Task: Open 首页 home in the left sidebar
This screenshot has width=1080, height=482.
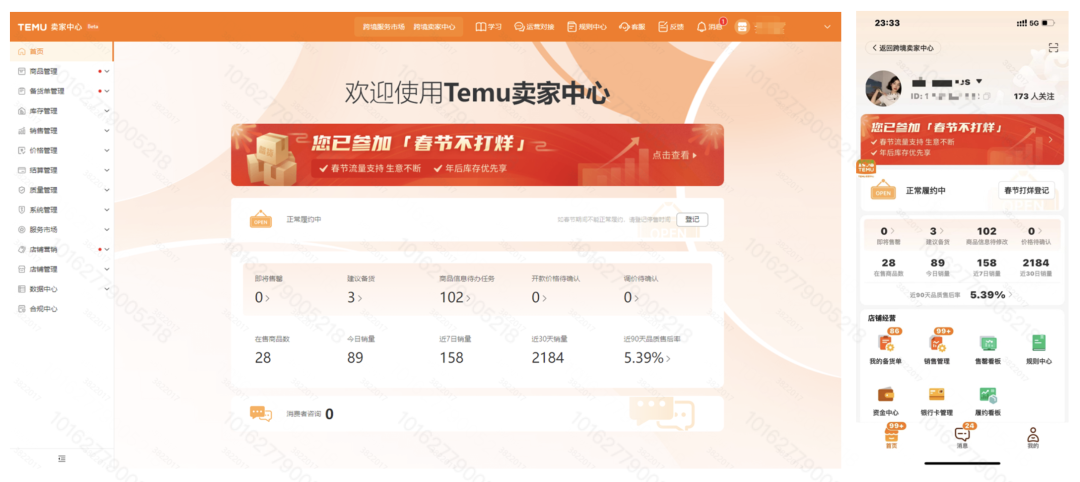Action: [x=61, y=52]
